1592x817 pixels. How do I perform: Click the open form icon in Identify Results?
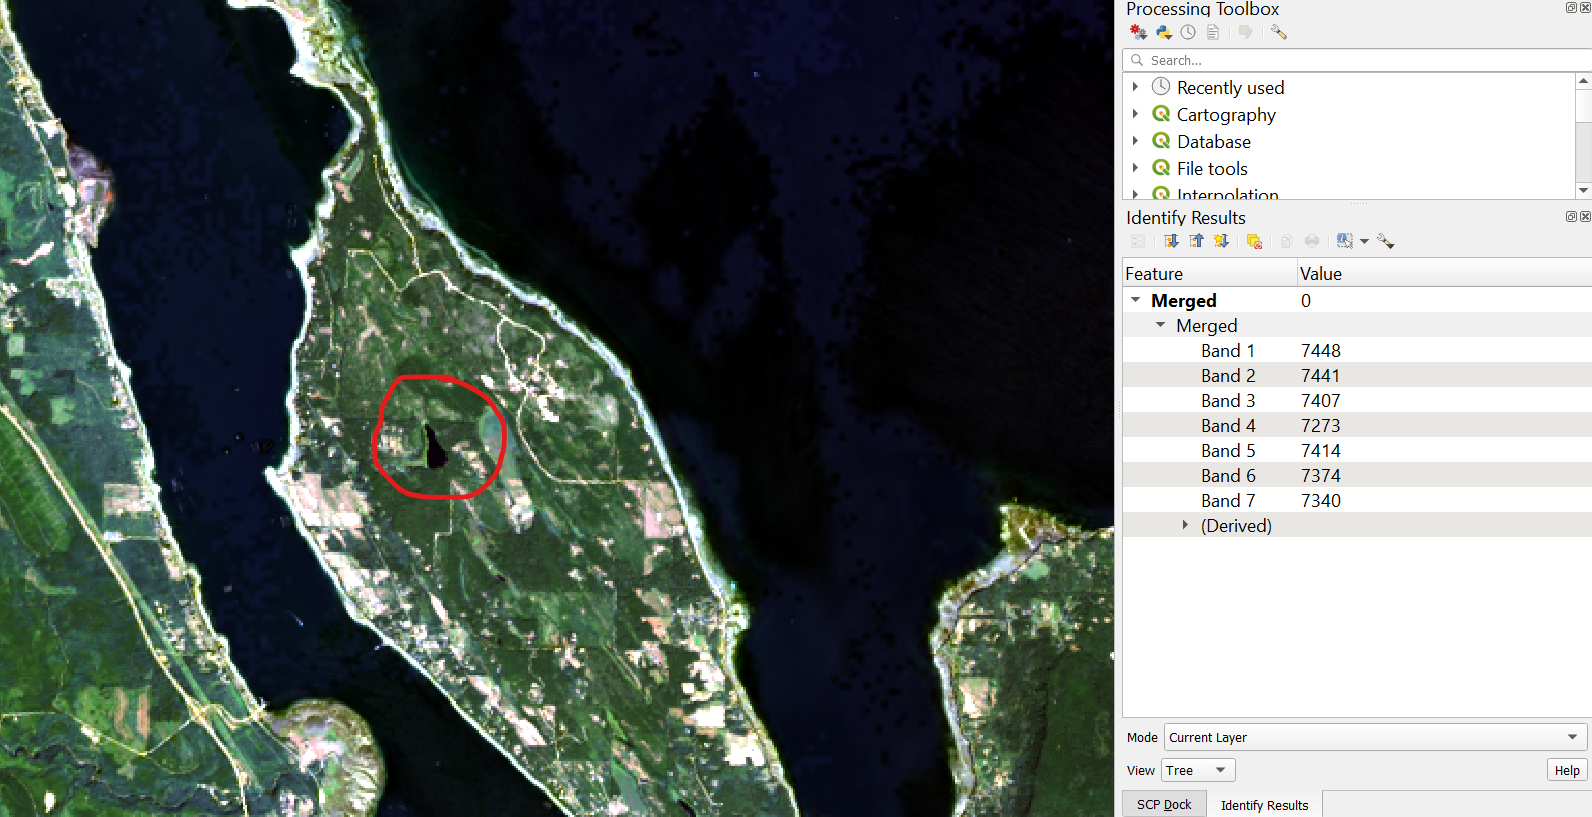tap(1138, 241)
